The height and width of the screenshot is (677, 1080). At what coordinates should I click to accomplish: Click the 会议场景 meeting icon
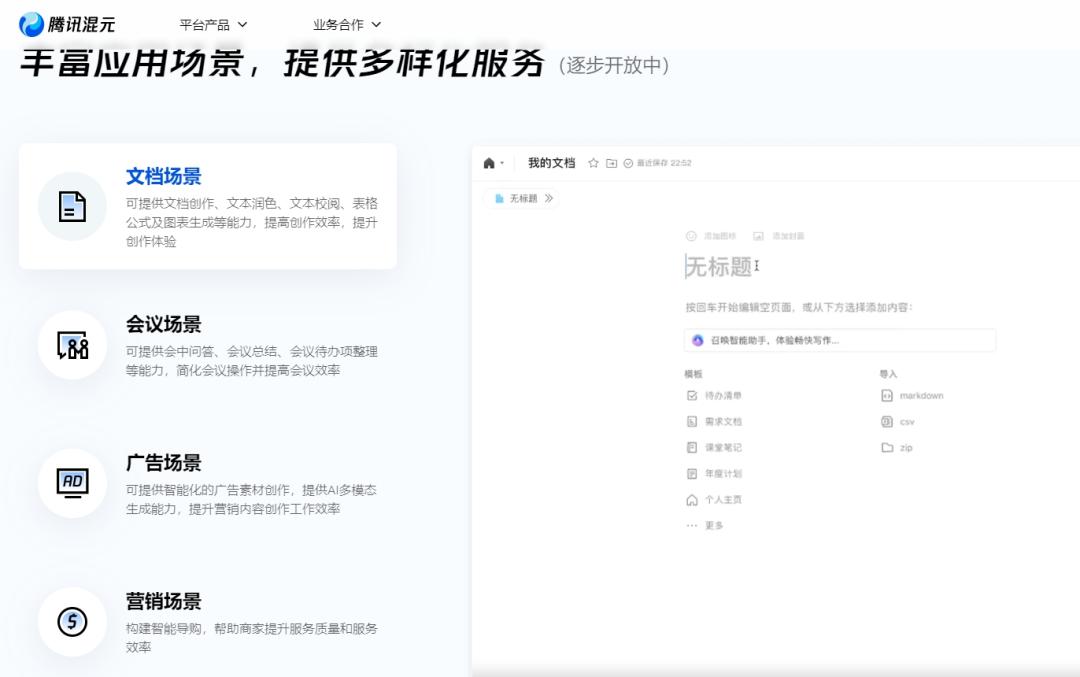(71, 346)
